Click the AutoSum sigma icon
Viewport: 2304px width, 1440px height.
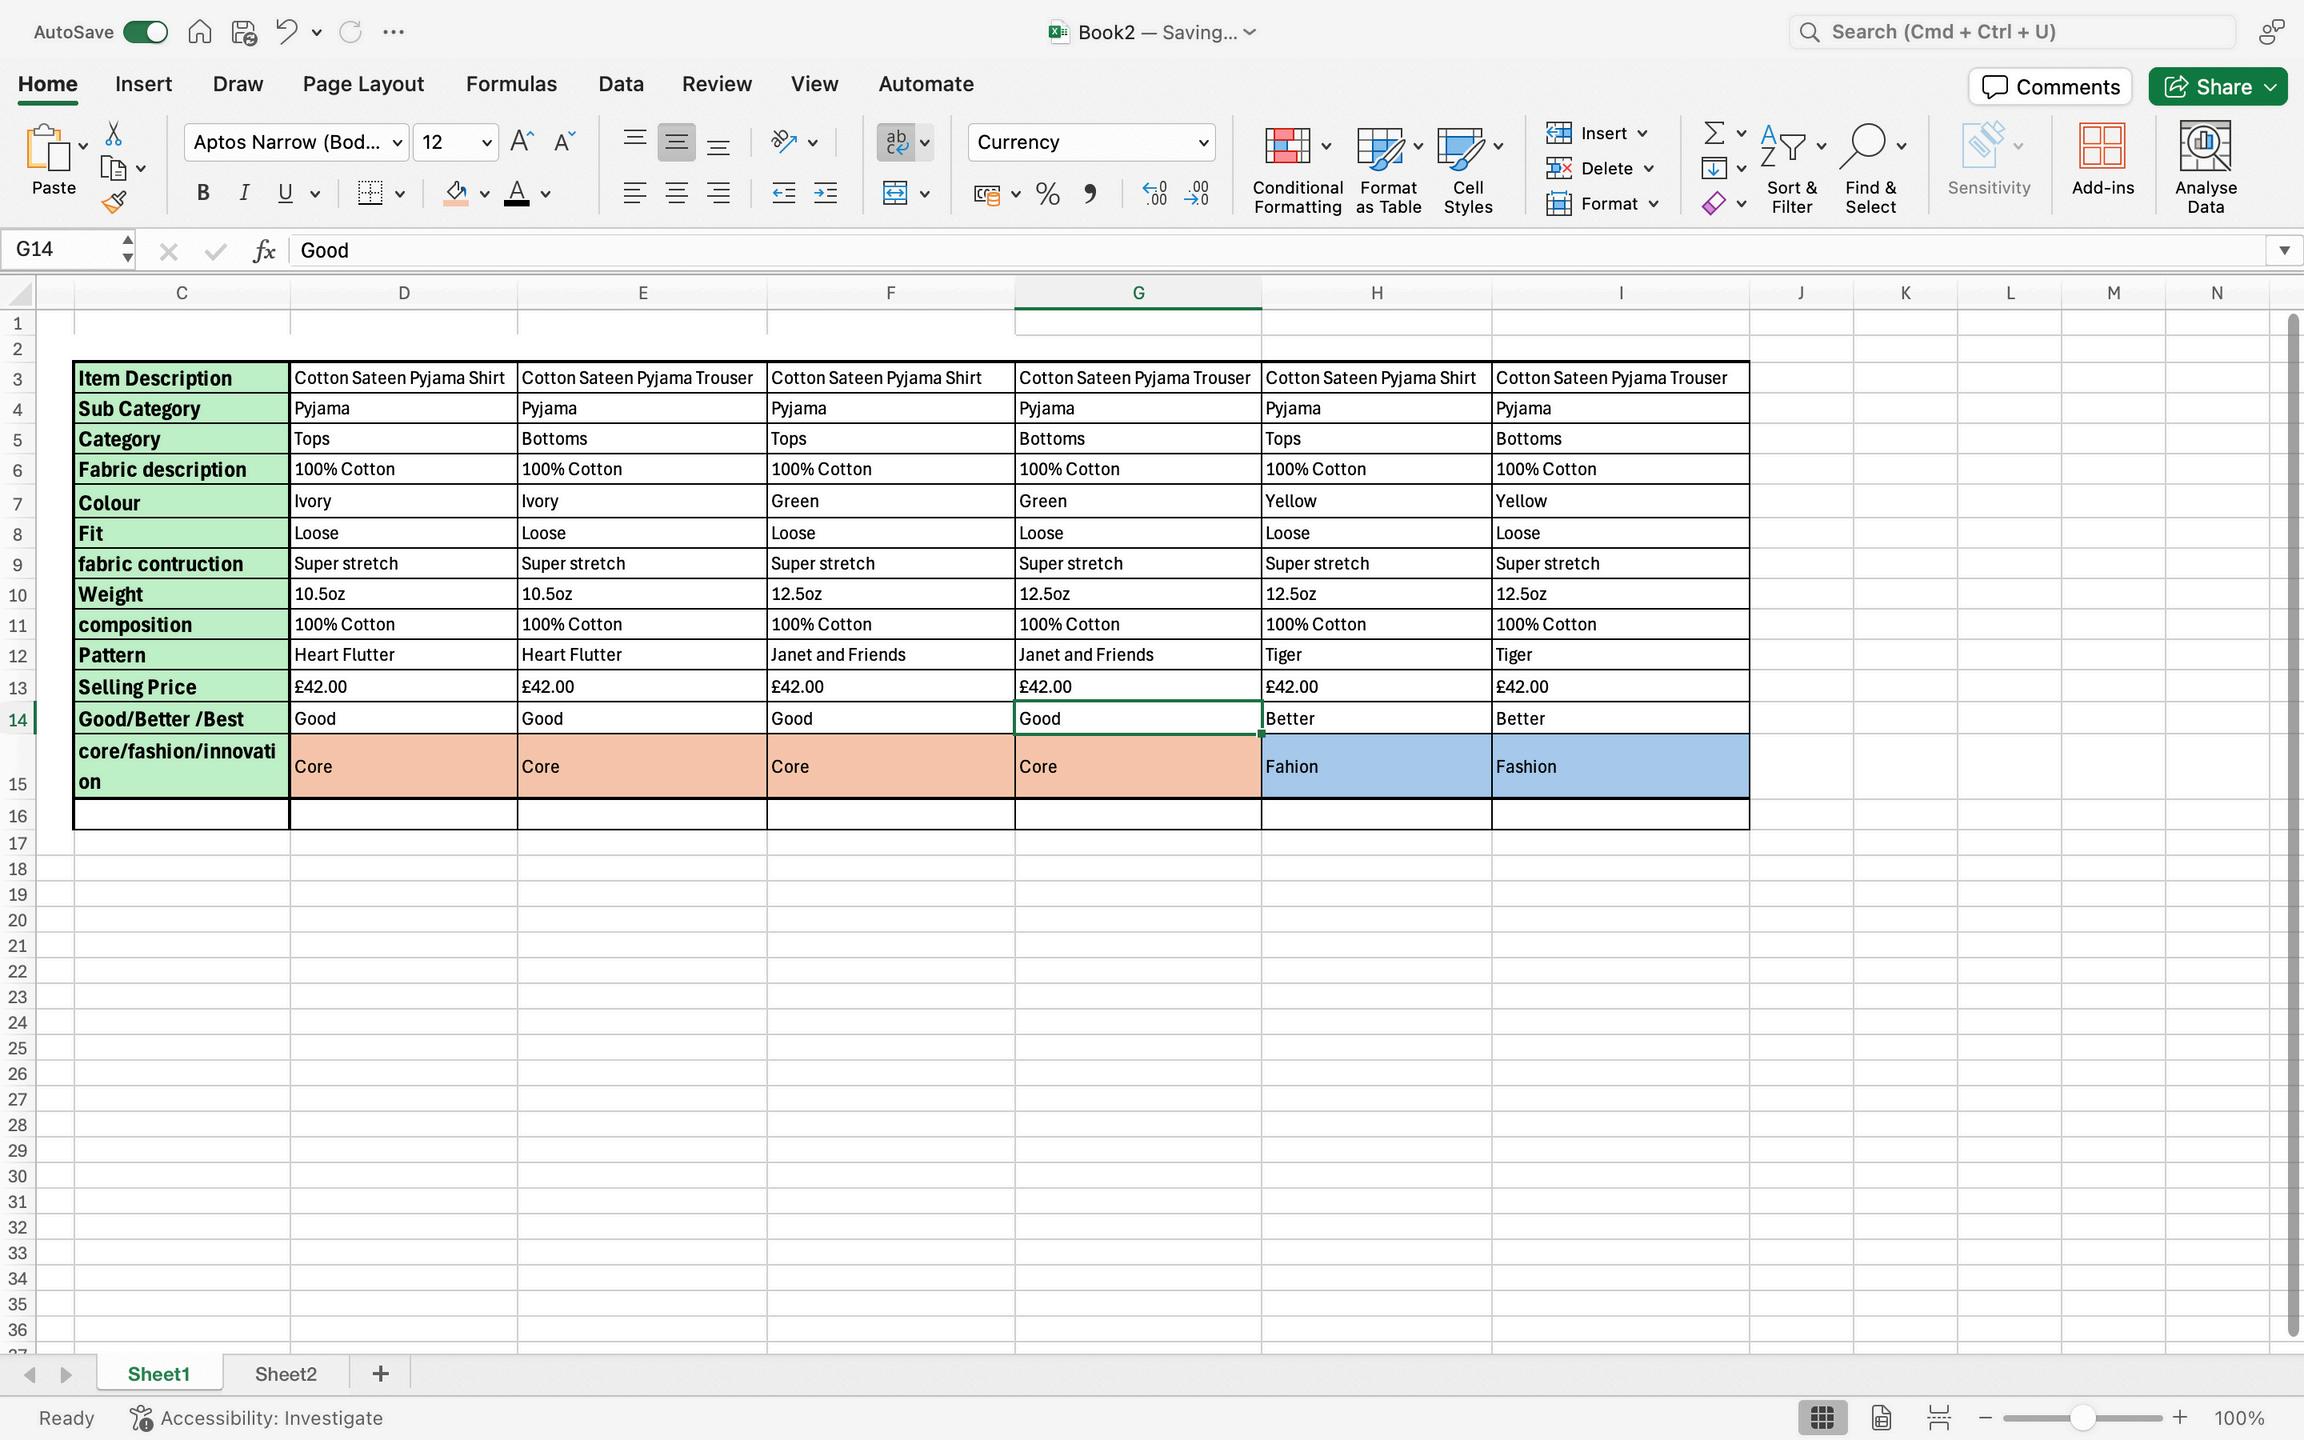click(1714, 133)
